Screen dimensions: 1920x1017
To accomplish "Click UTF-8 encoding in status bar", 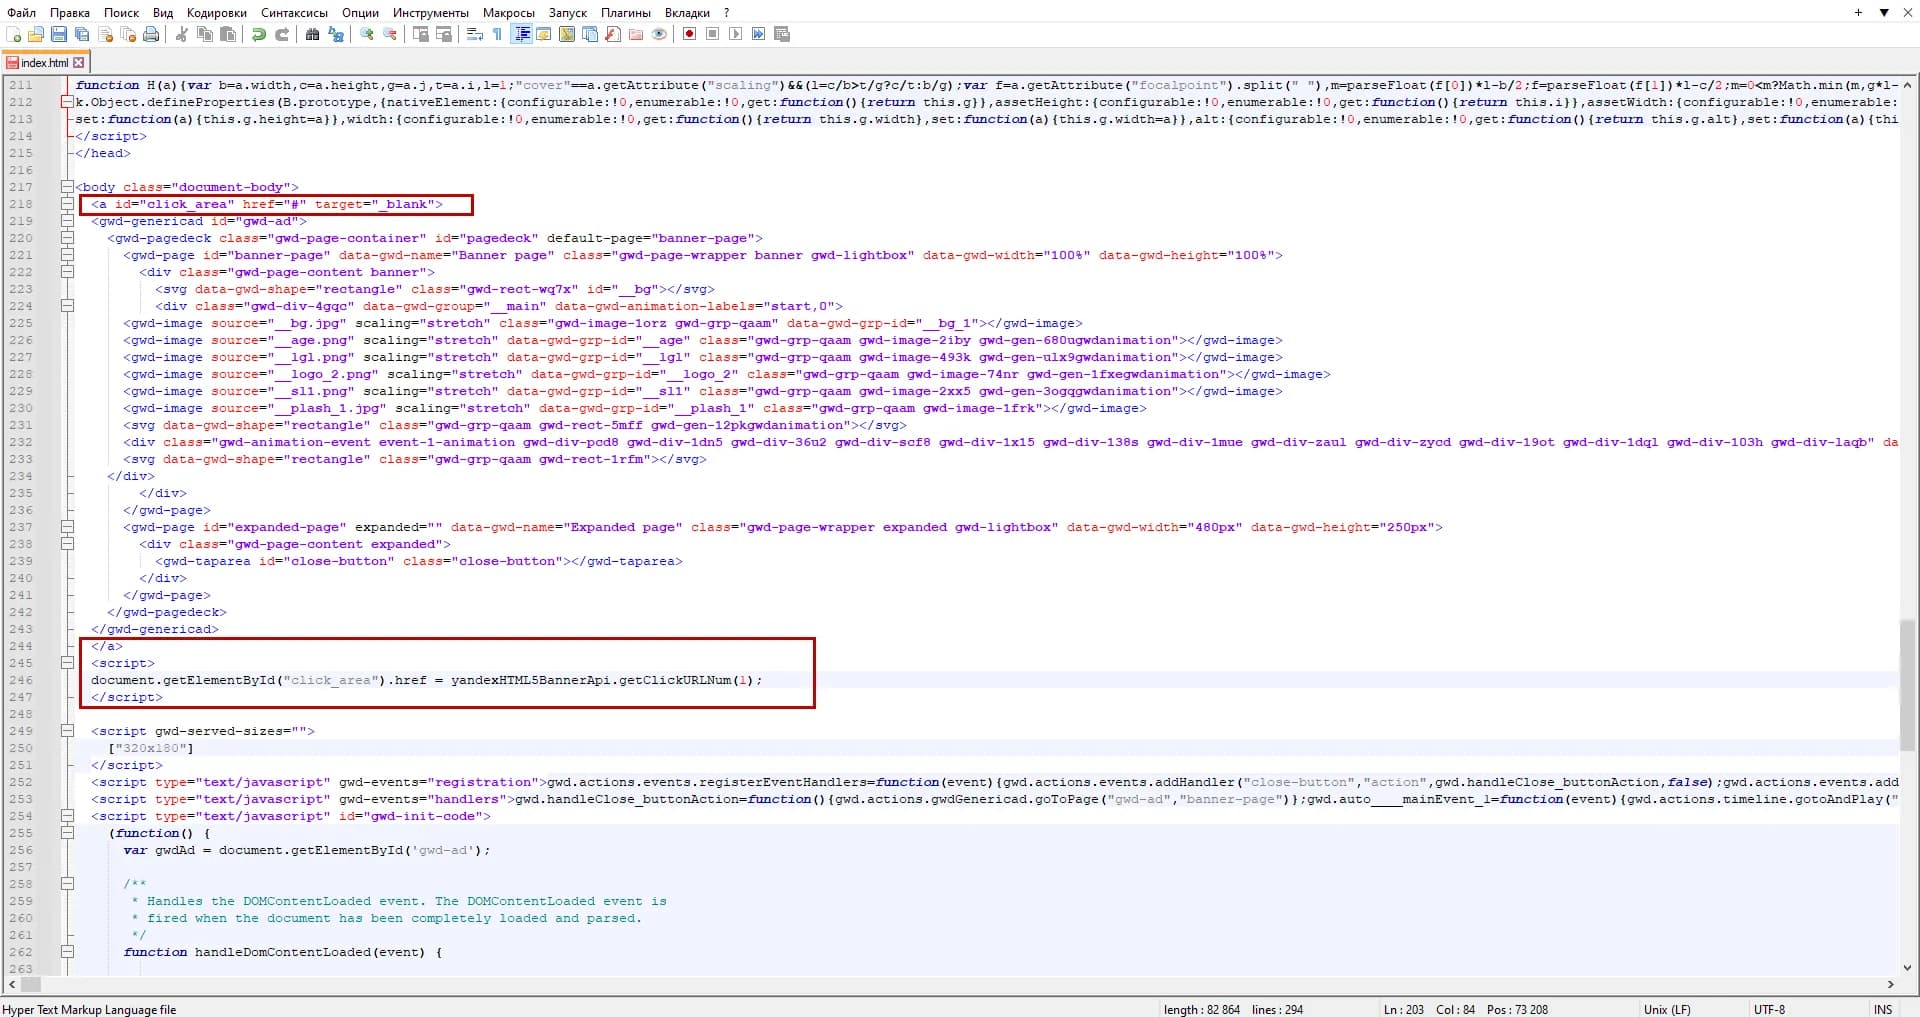I will coord(1769,1009).
